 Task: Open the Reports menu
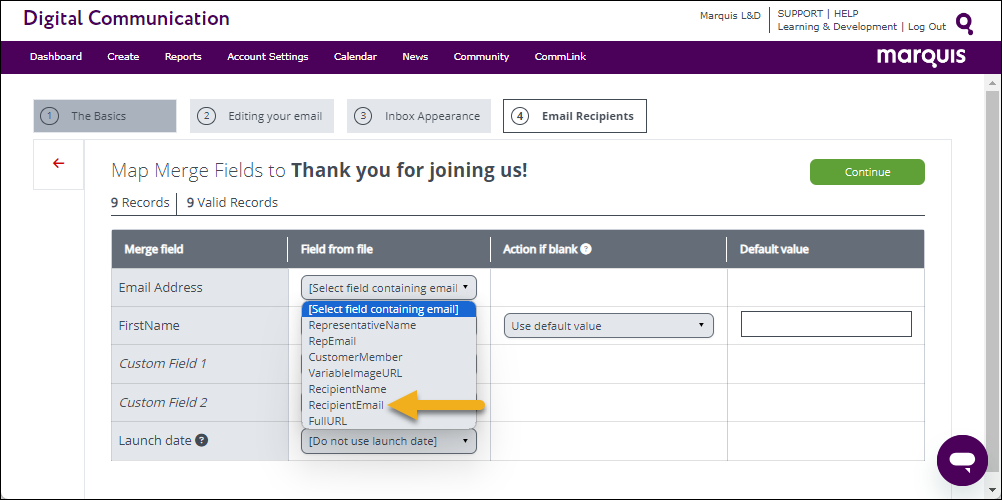pyautogui.click(x=183, y=57)
